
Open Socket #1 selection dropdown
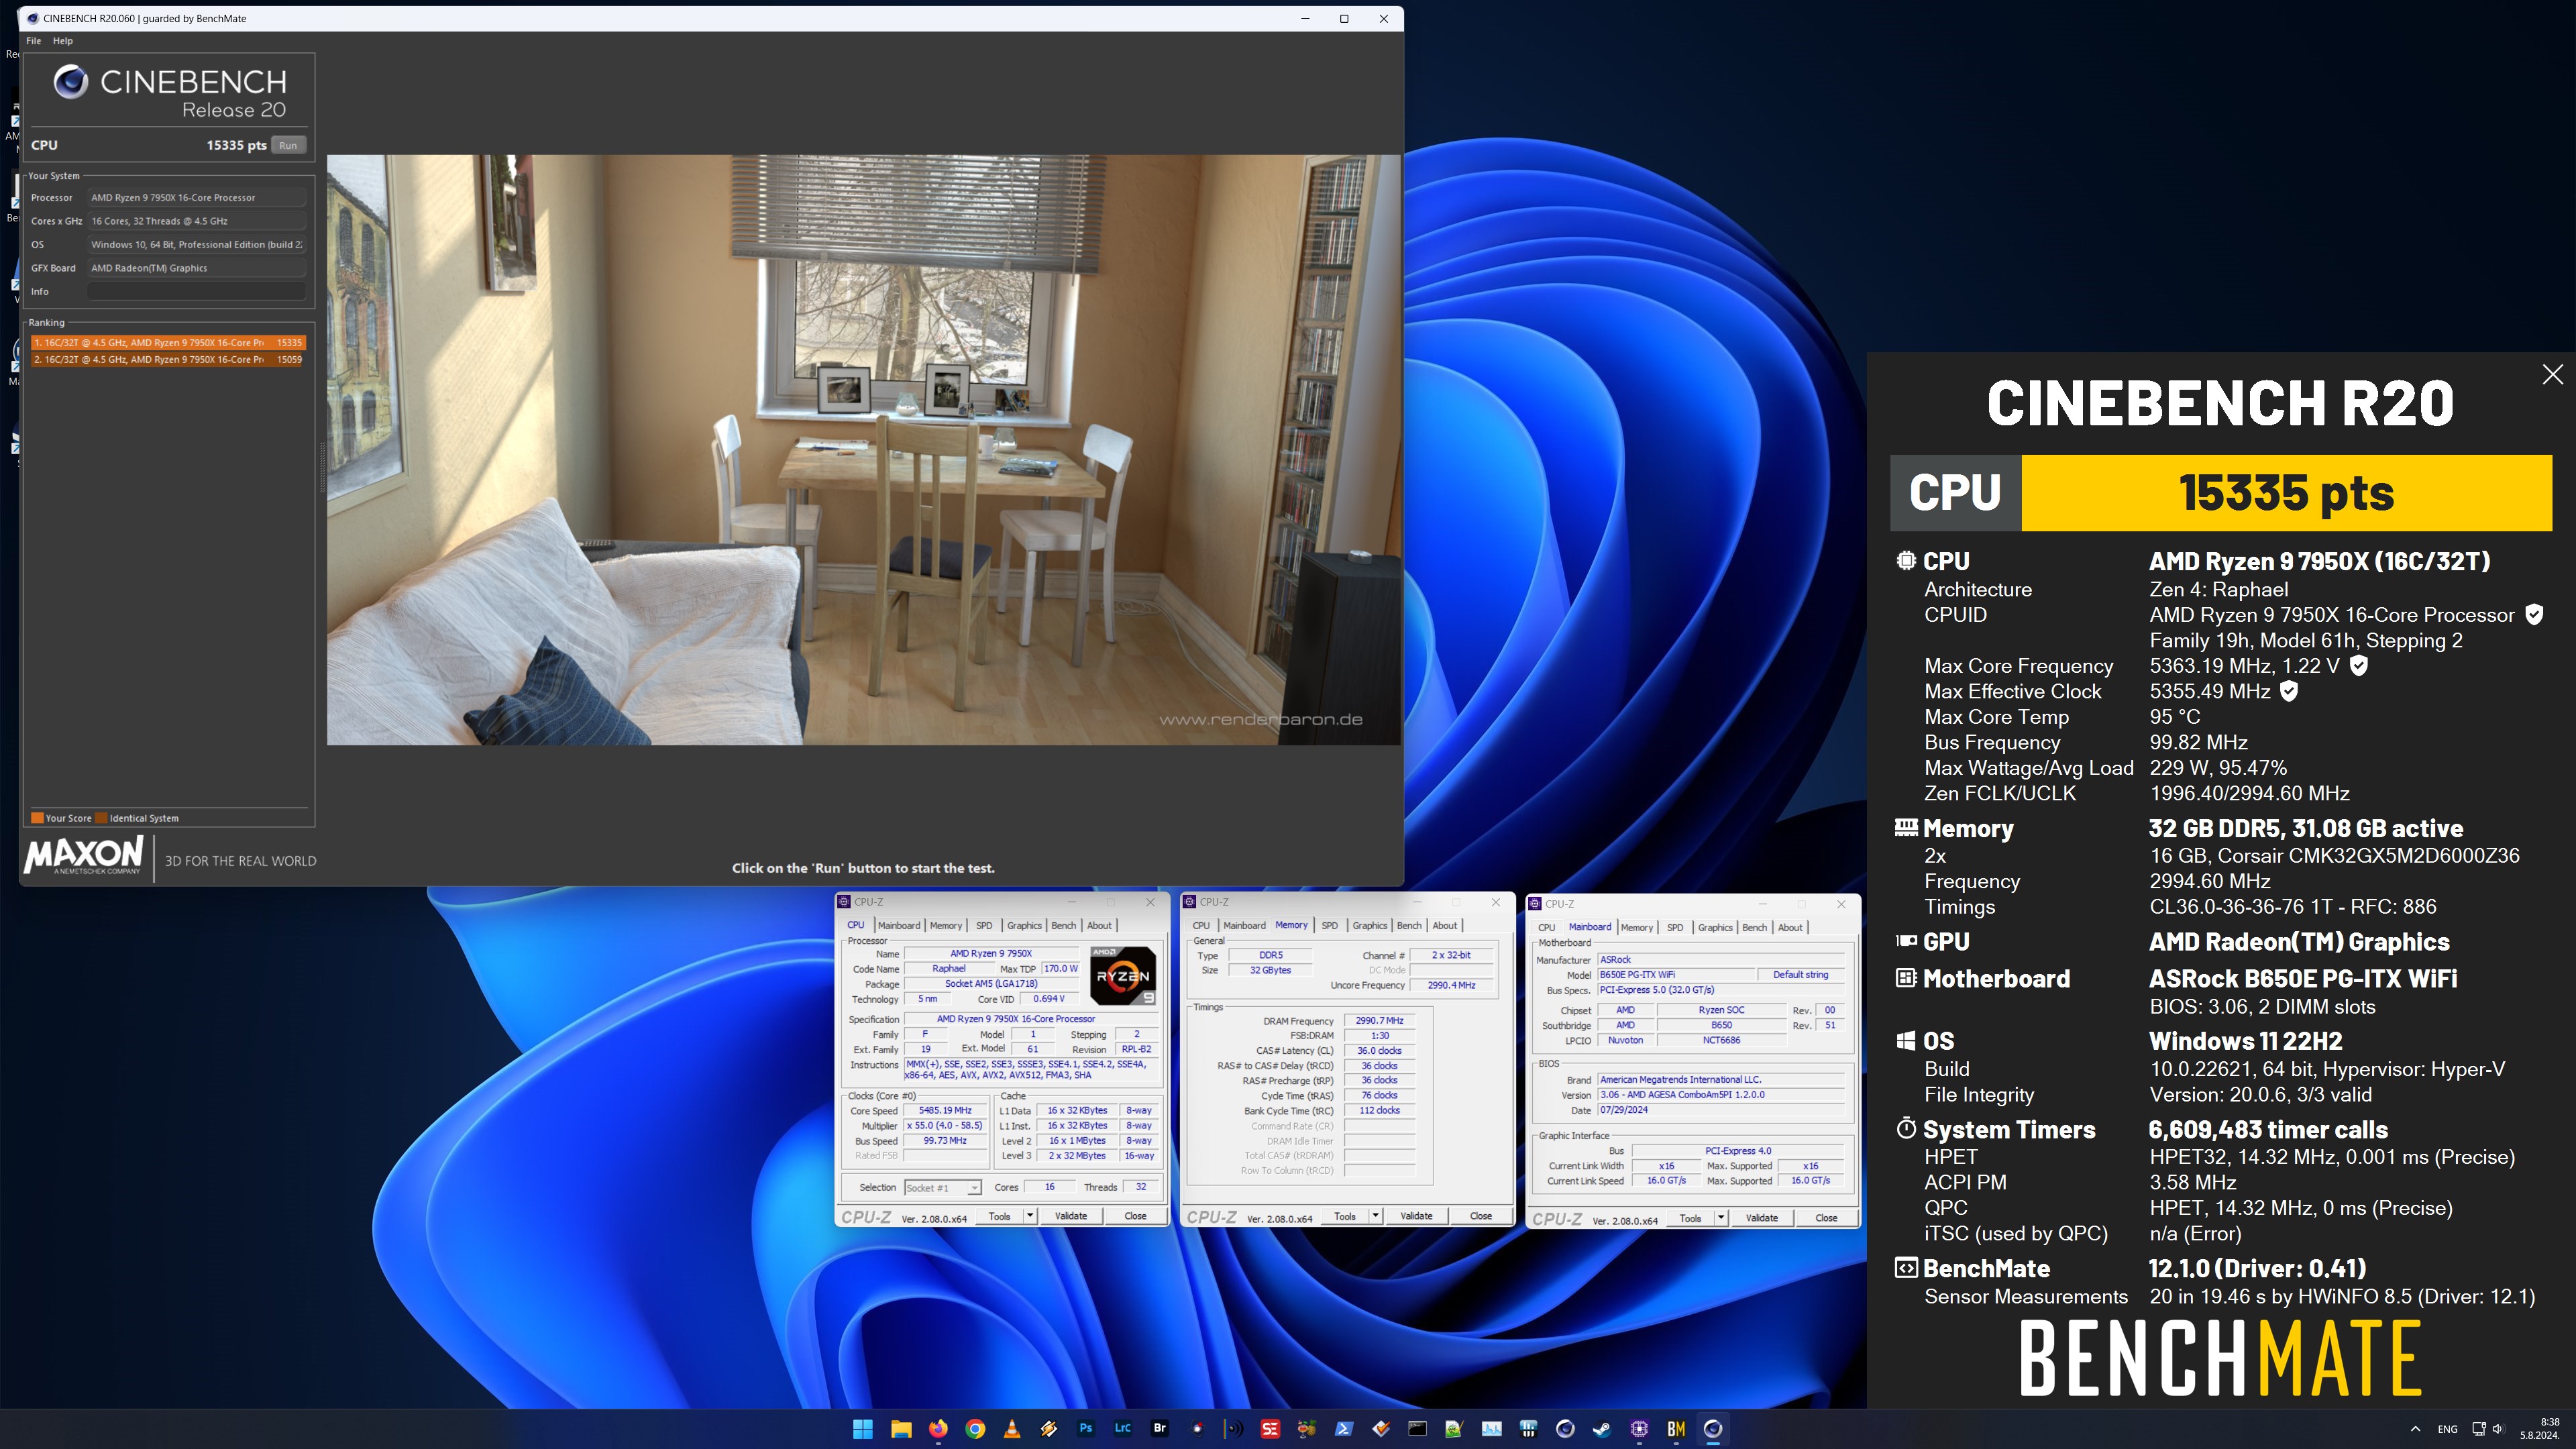(x=942, y=1188)
